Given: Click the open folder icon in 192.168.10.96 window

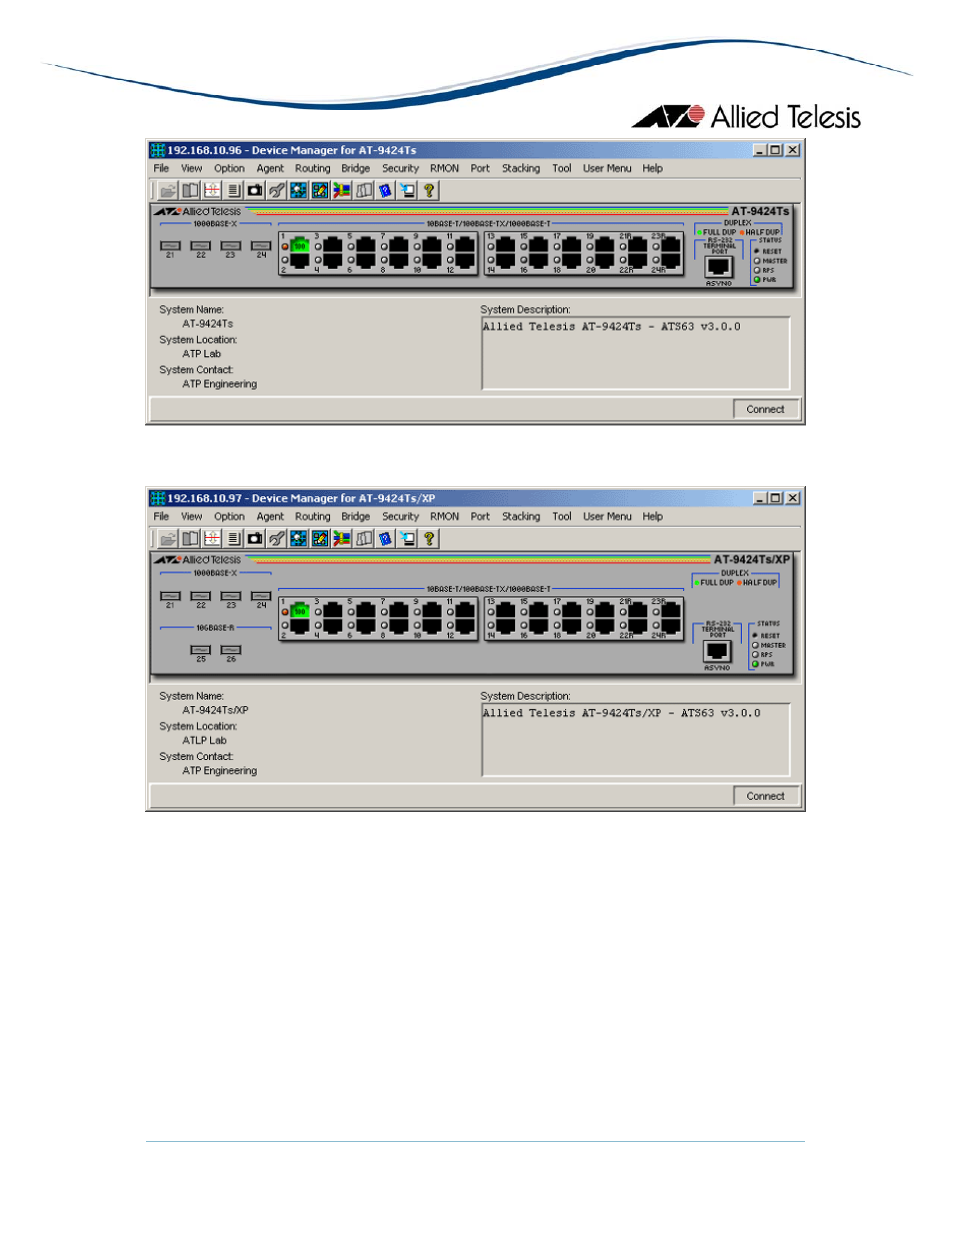Looking at the screenshot, I should point(168,190).
